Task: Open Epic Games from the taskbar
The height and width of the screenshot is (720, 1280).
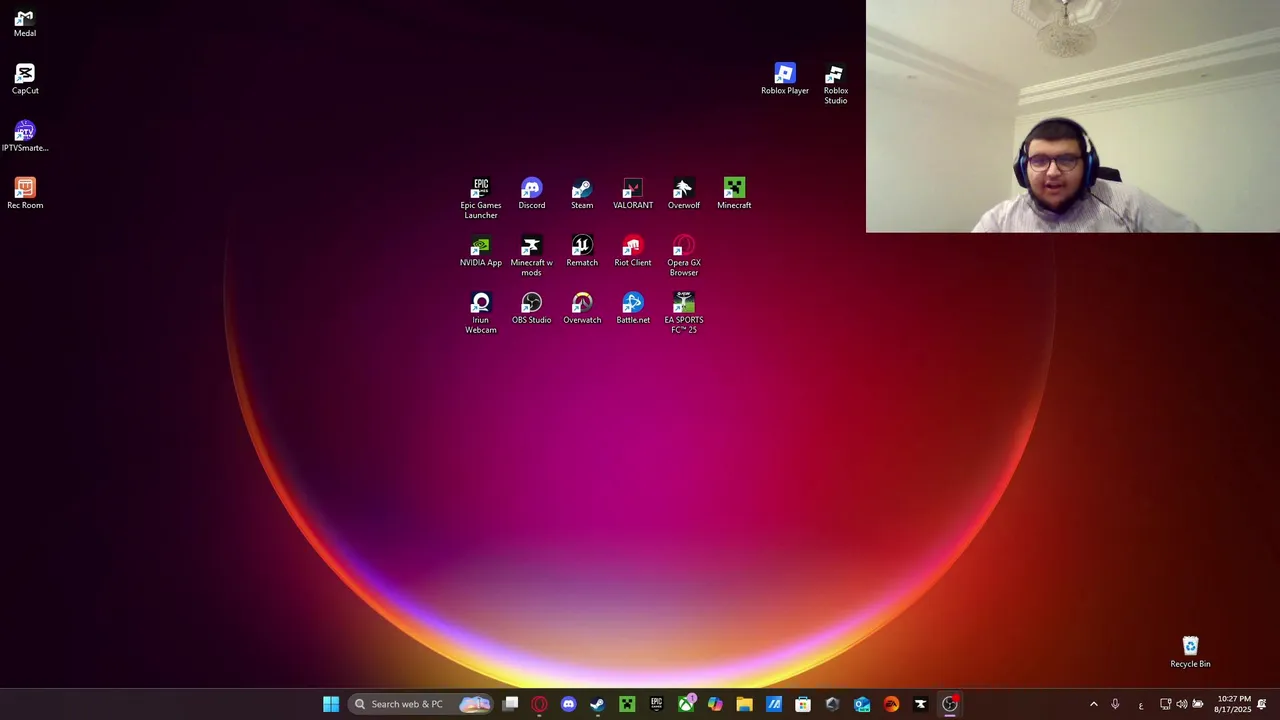Action: pyautogui.click(x=656, y=704)
